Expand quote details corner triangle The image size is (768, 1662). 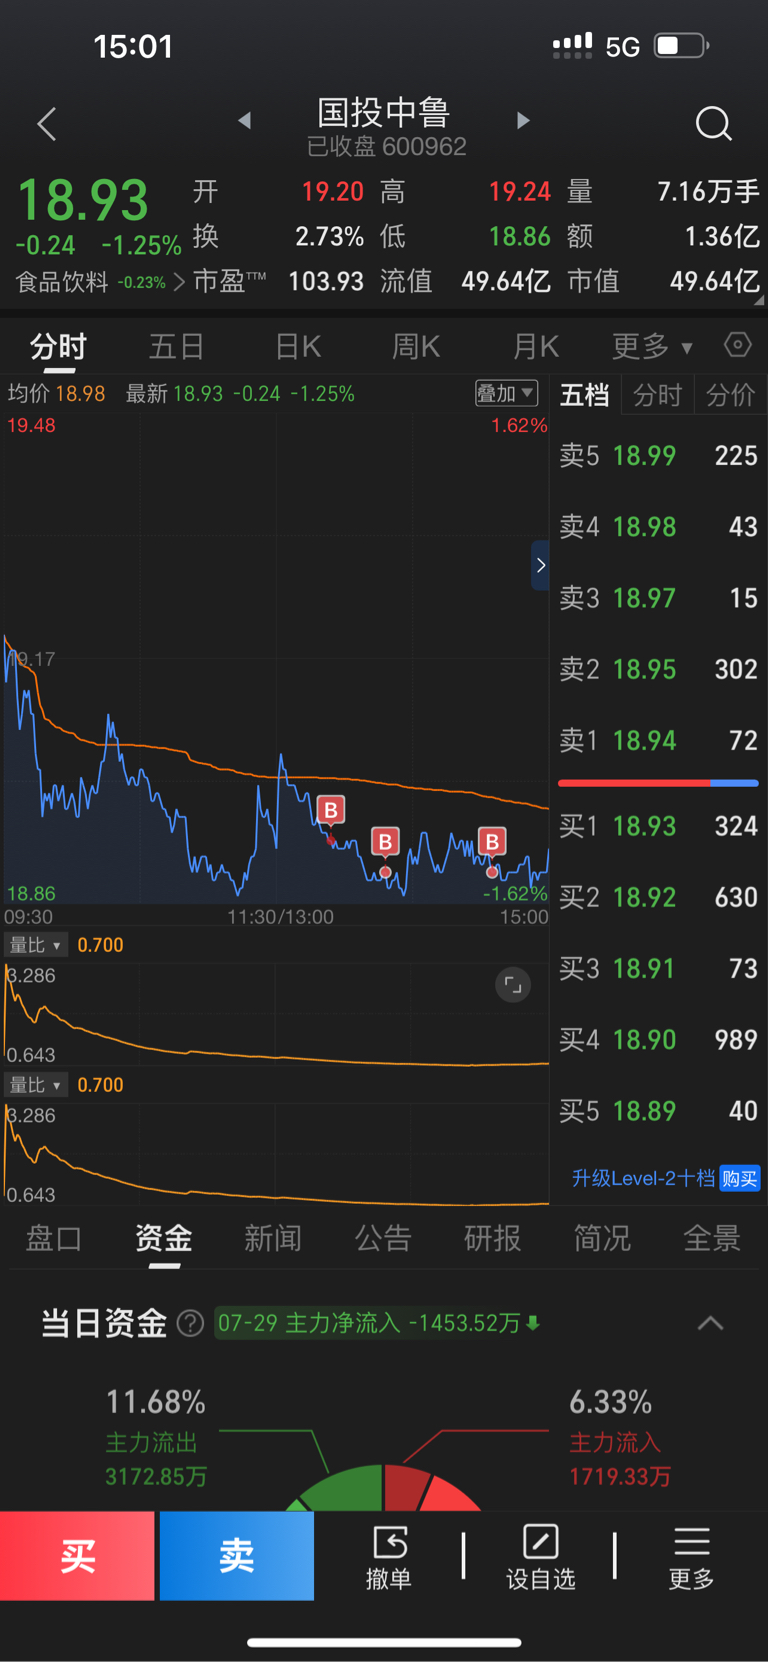[x=758, y=299]
